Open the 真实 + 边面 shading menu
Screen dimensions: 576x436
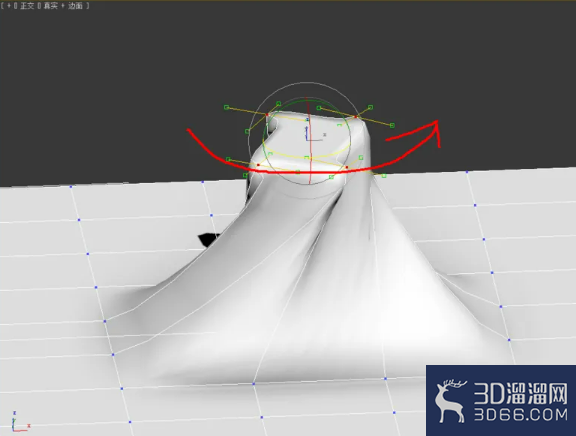pyautogui.click(x=63, y=6)
